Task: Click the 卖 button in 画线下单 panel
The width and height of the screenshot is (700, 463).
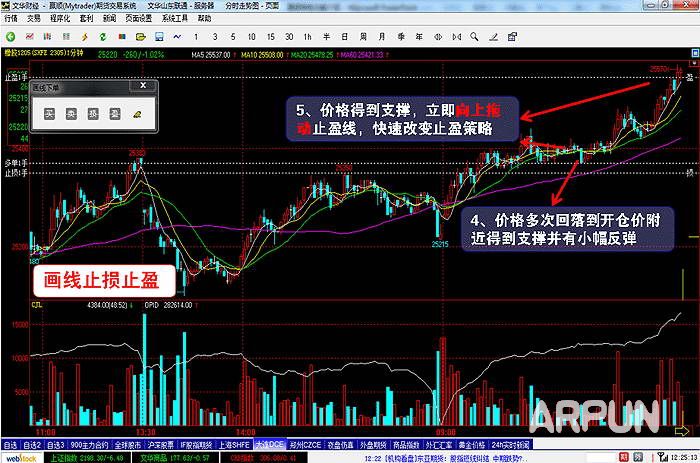Action: point(71,114)
